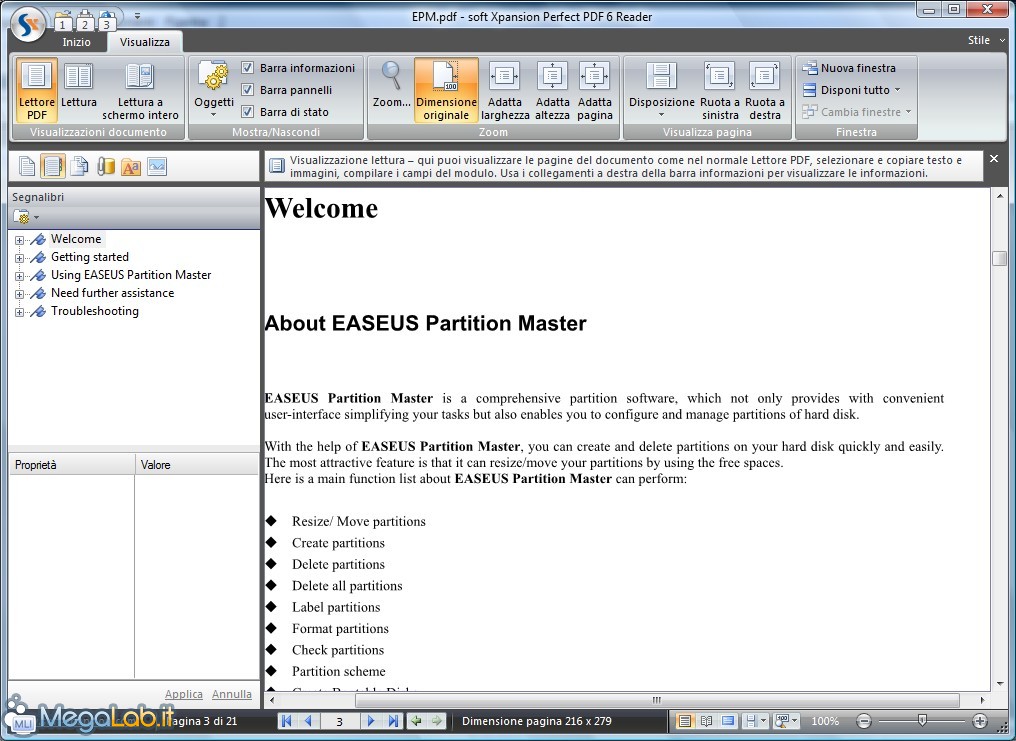Expand Using EASEUS Partition Master node

[19, 276]
